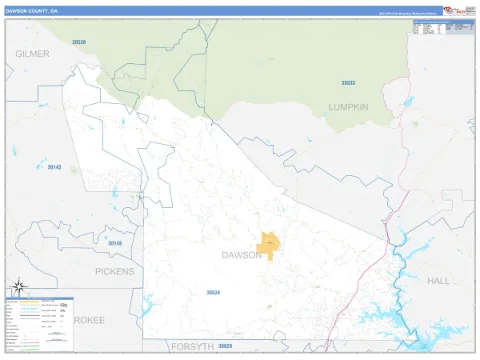This screenshot has height=360, width=480.
Task: Click the LUMPKIN county label
Action: click(x=348, y=107)
